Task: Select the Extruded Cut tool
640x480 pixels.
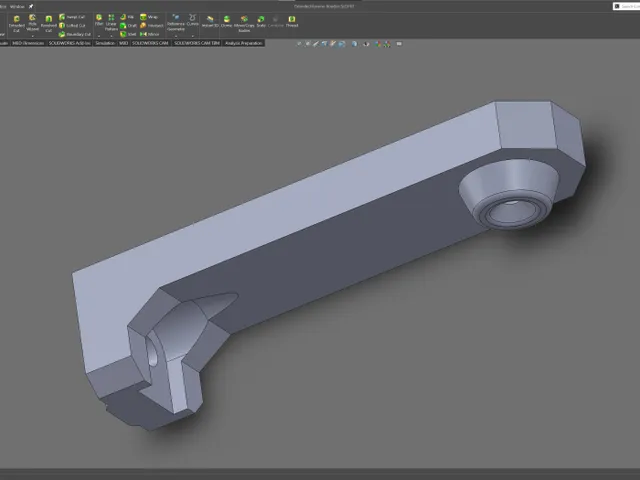Action: 17,24
